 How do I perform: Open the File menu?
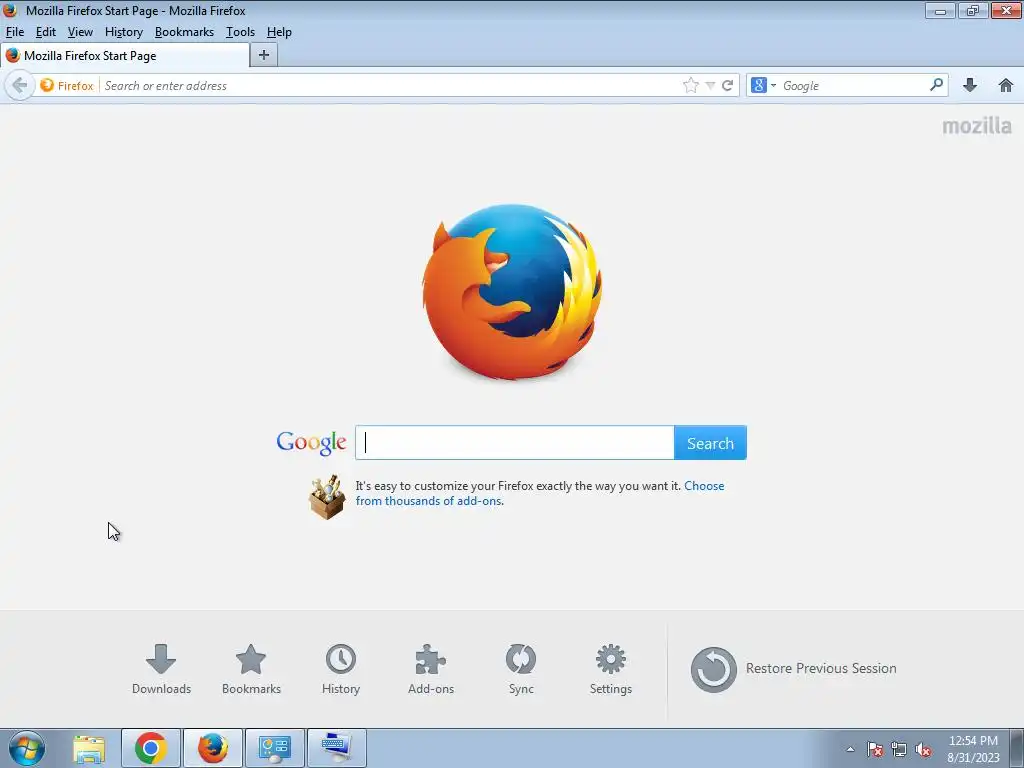coord(14,32)
